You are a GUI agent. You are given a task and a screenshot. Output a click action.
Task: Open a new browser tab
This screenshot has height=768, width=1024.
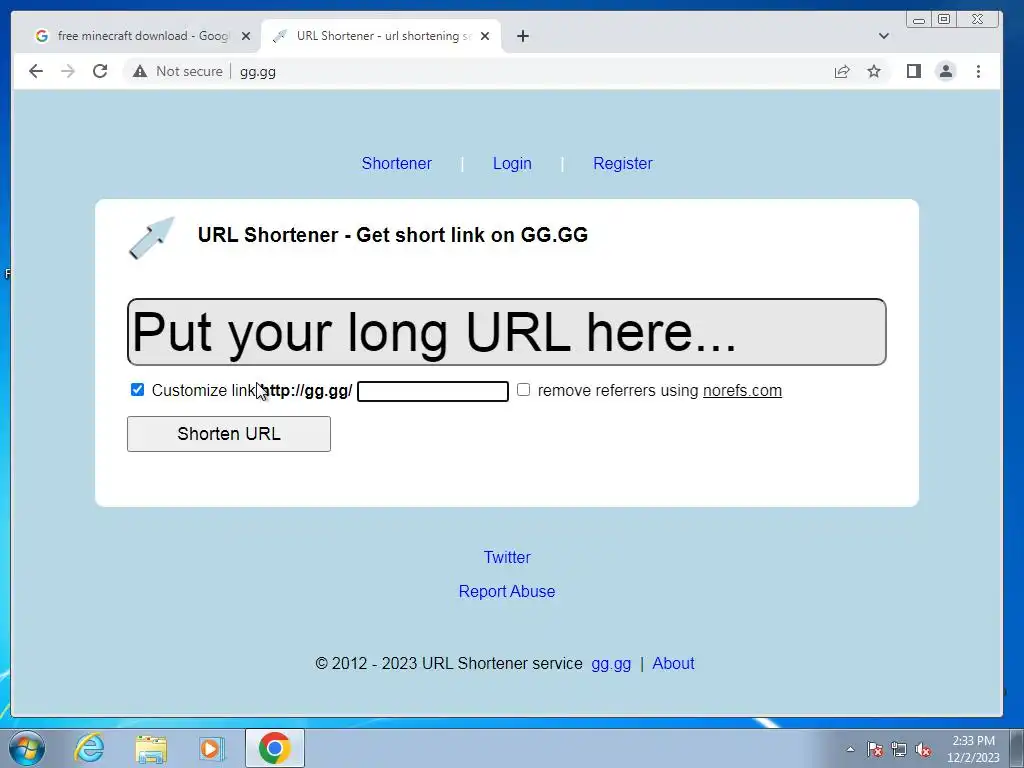pos(522,36)
